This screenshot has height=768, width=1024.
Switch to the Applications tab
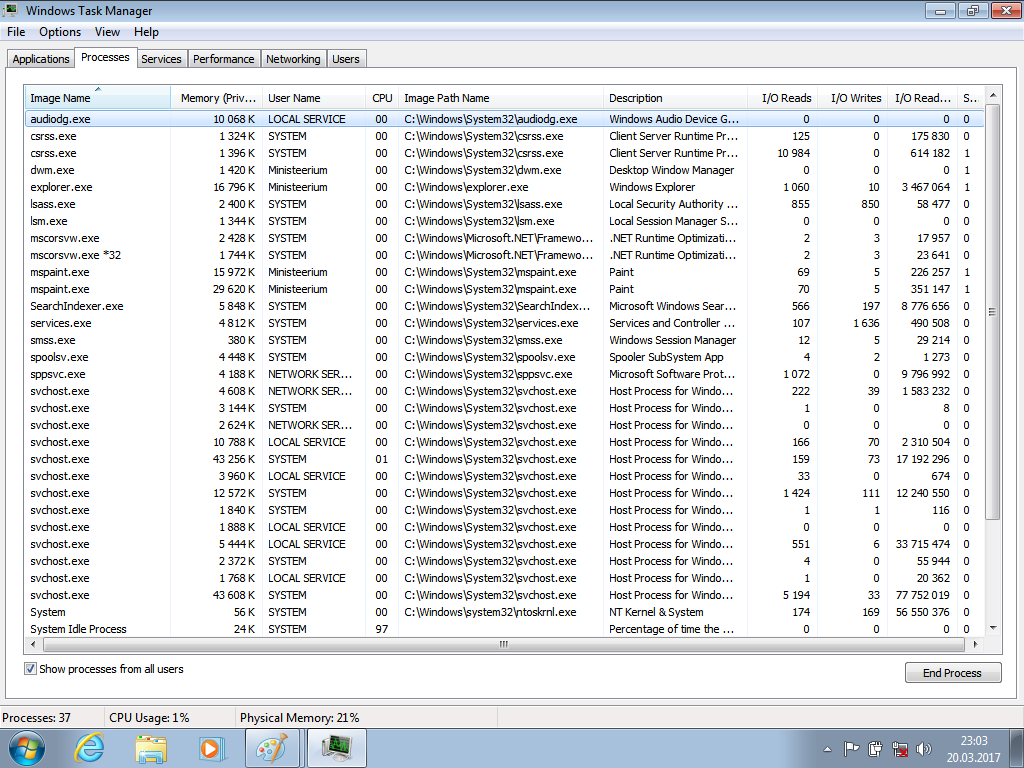pyautogui.click(x=40, y=59)
